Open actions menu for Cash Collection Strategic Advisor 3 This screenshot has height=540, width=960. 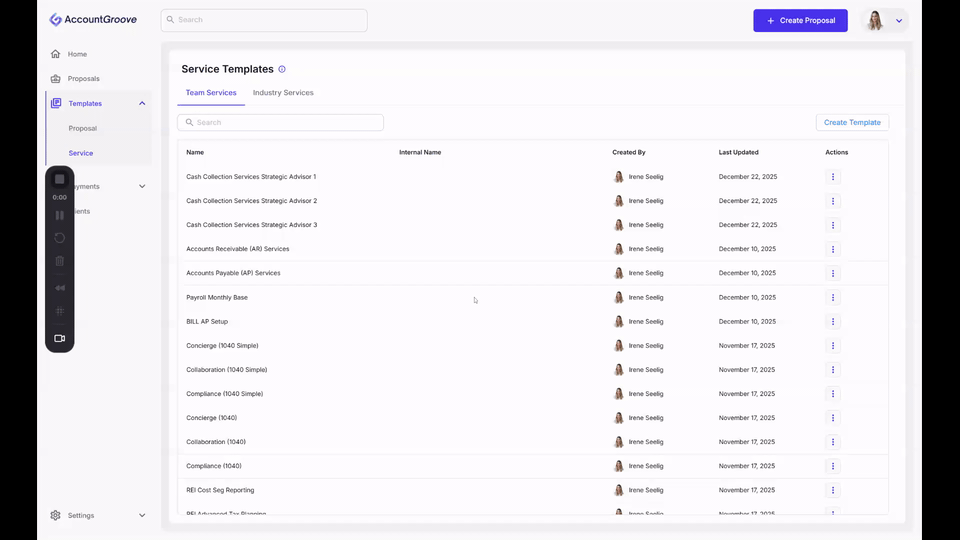[x=833, y=225]
